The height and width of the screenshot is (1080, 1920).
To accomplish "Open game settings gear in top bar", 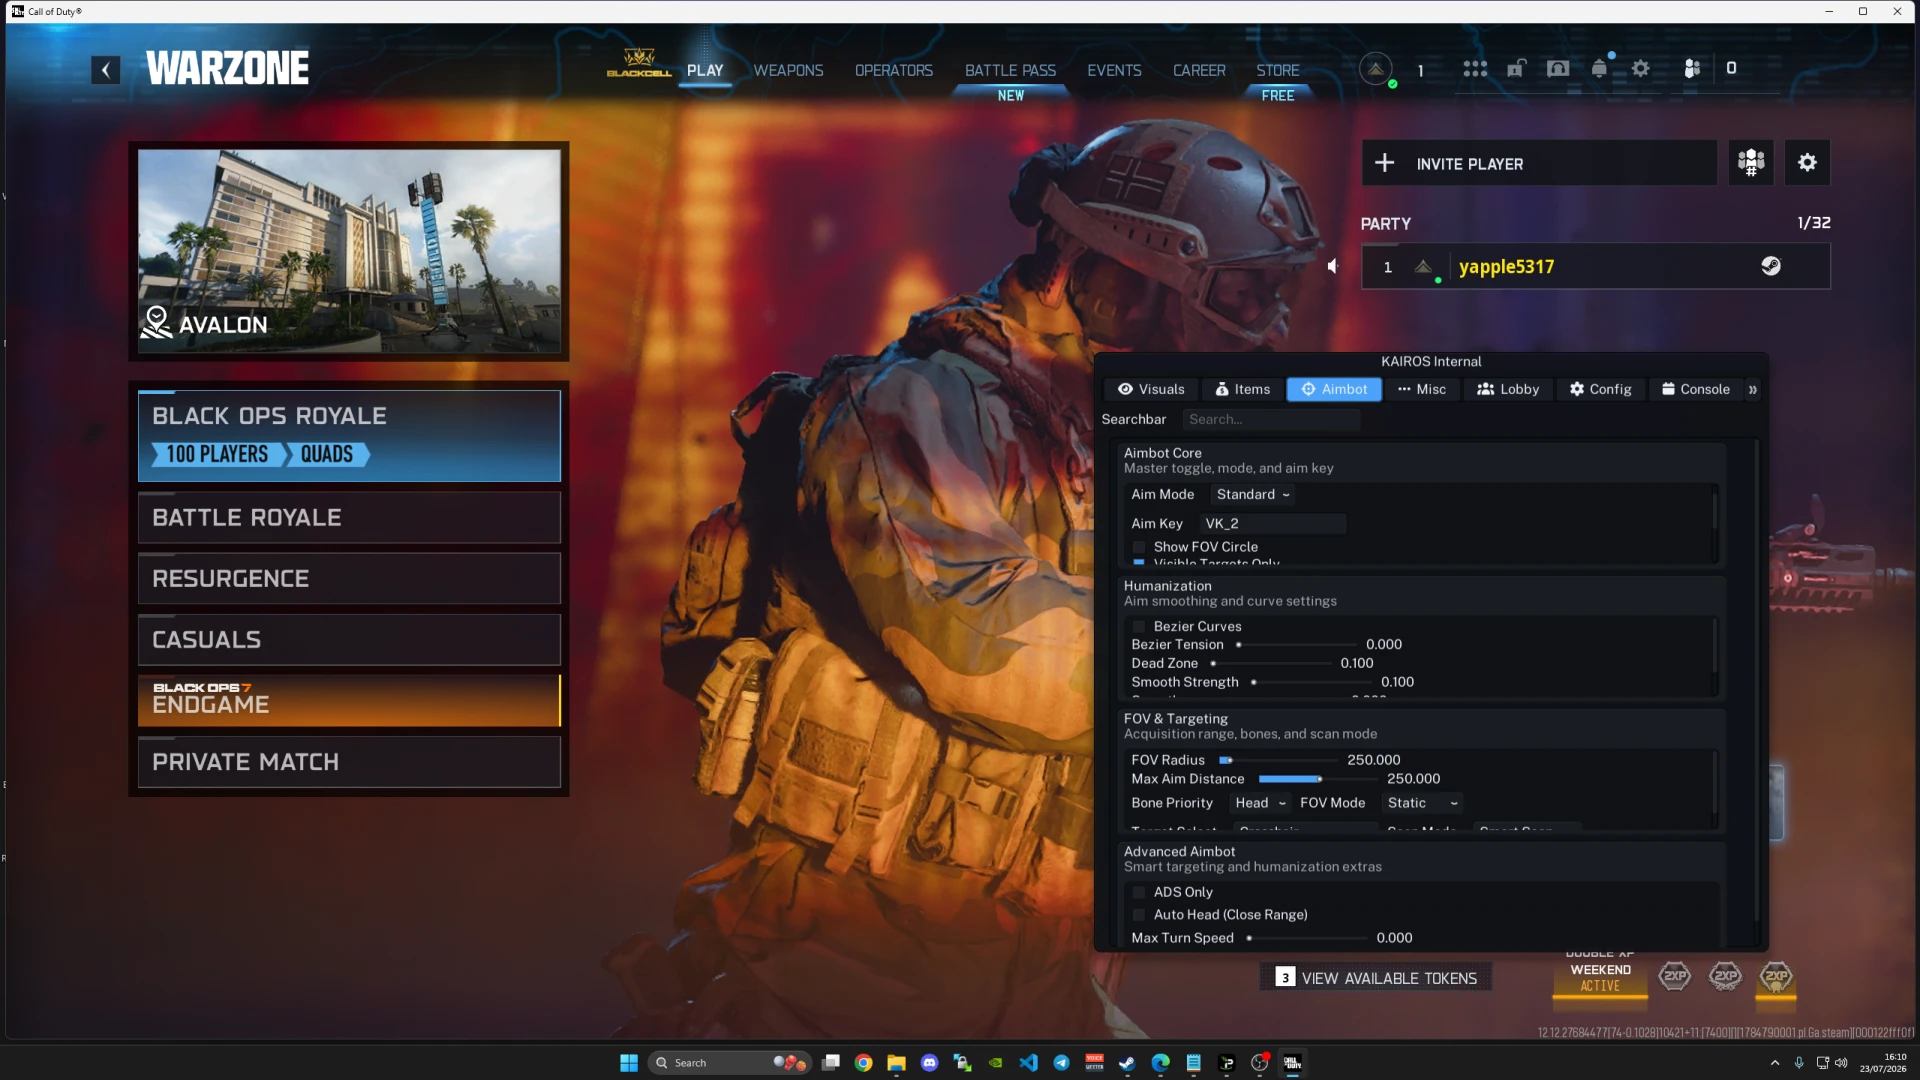I will click(x=1641, y=69).
